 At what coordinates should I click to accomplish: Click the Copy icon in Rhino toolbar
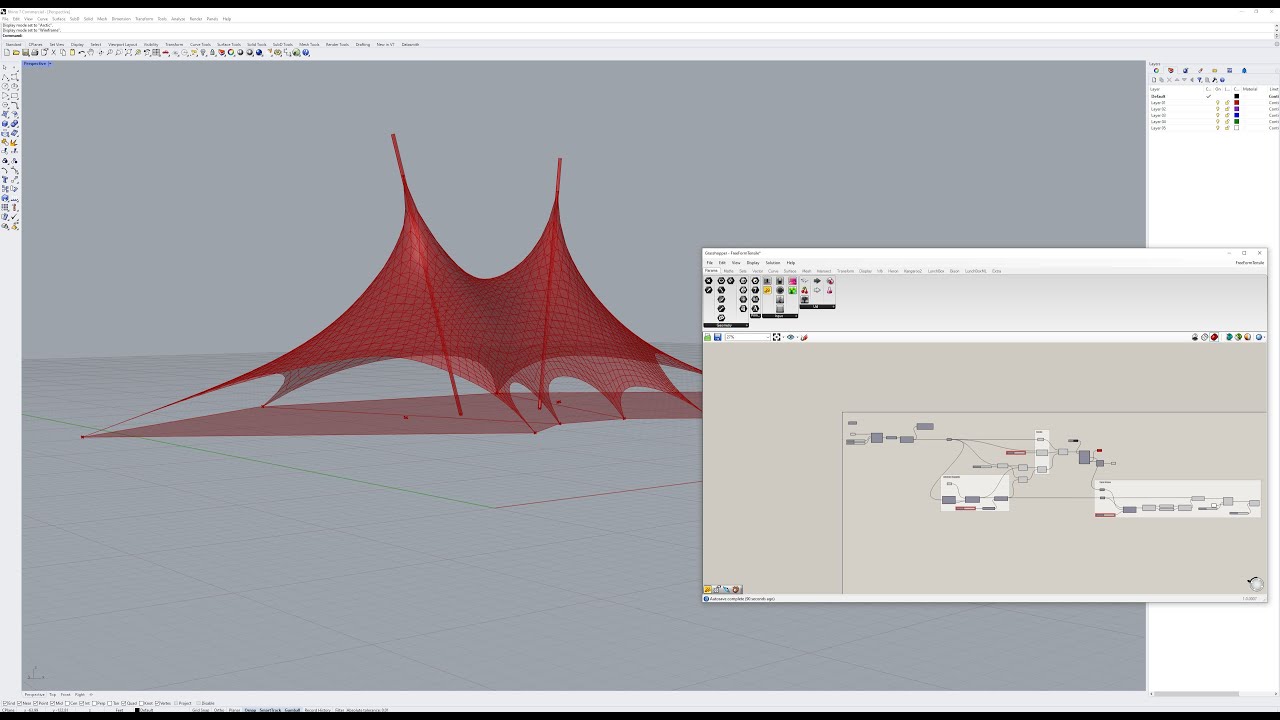[x=62, y=52]
